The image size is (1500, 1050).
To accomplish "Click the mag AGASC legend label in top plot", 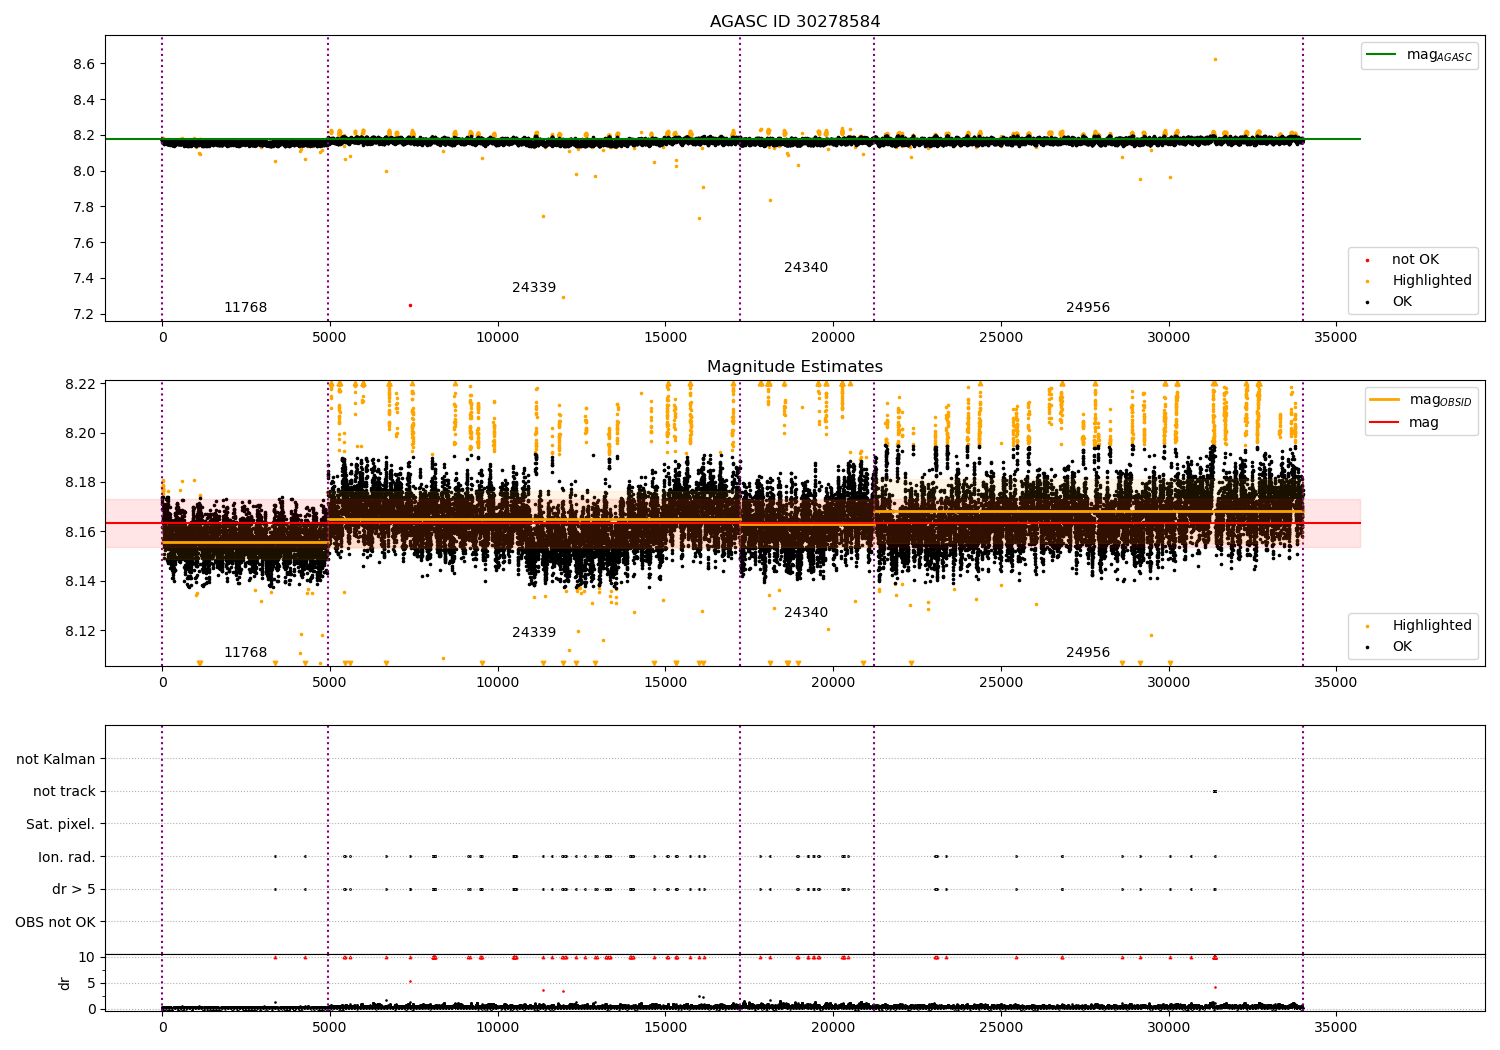I will 1439,55.
